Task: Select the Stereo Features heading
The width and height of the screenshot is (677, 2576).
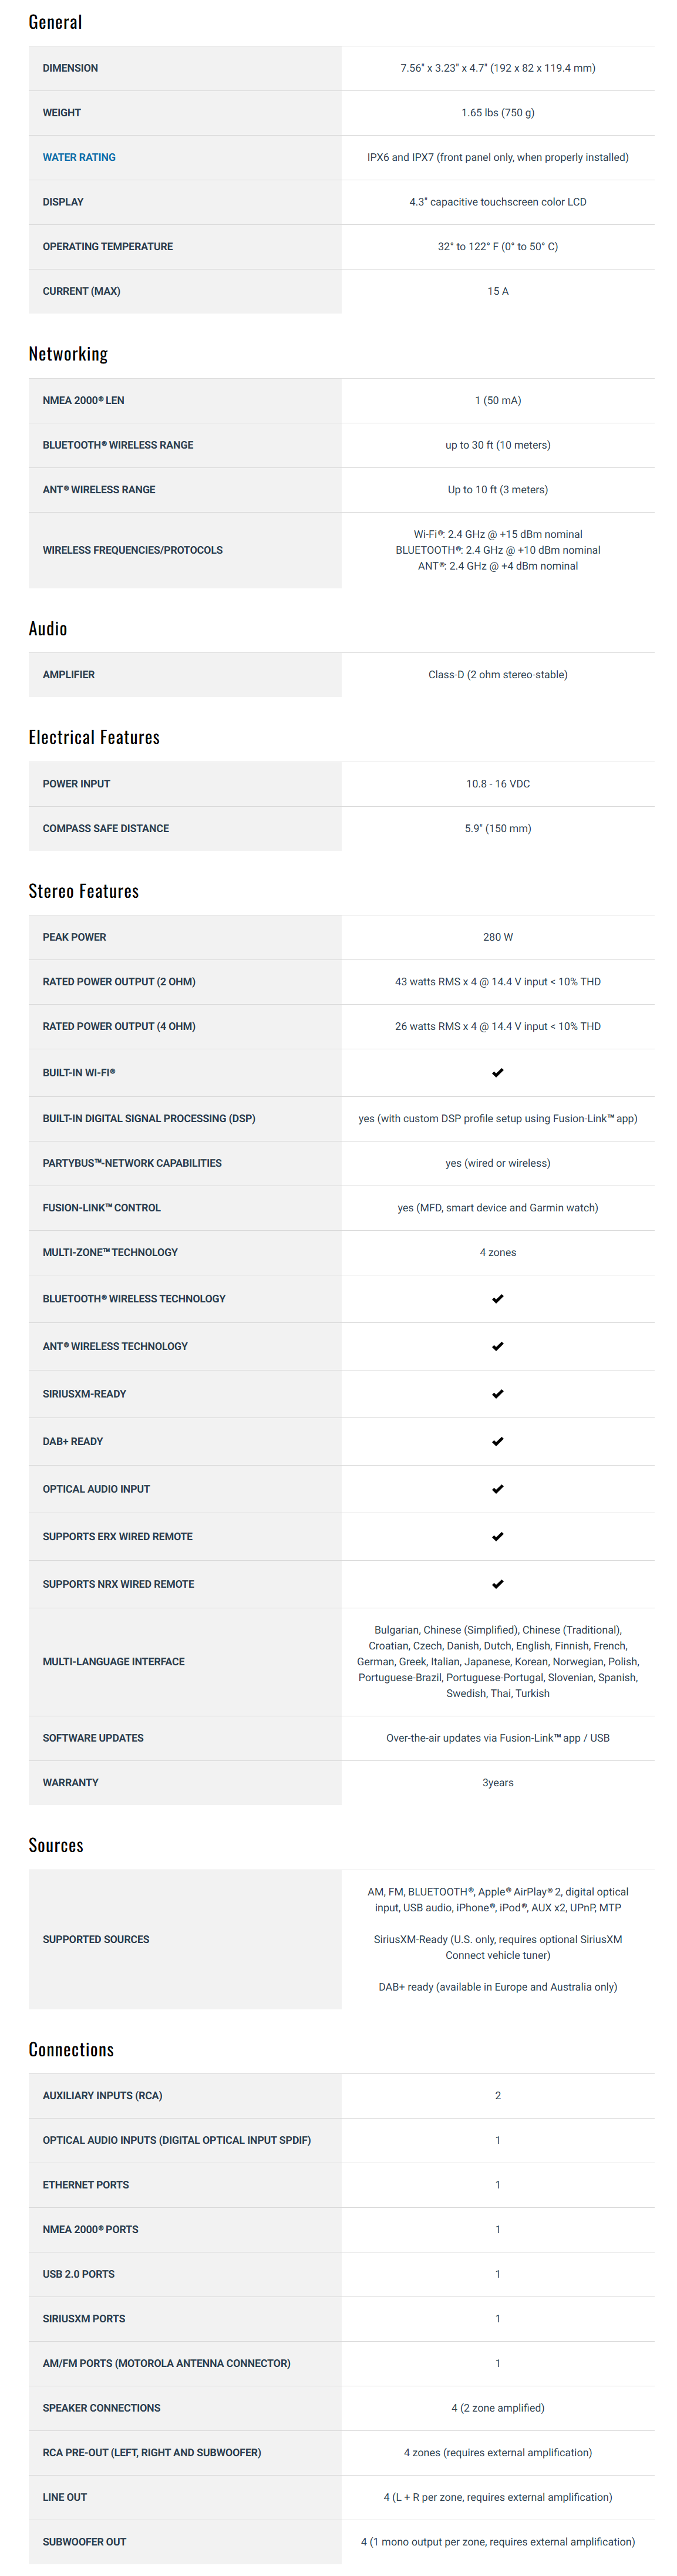Action: coord(83,891)
